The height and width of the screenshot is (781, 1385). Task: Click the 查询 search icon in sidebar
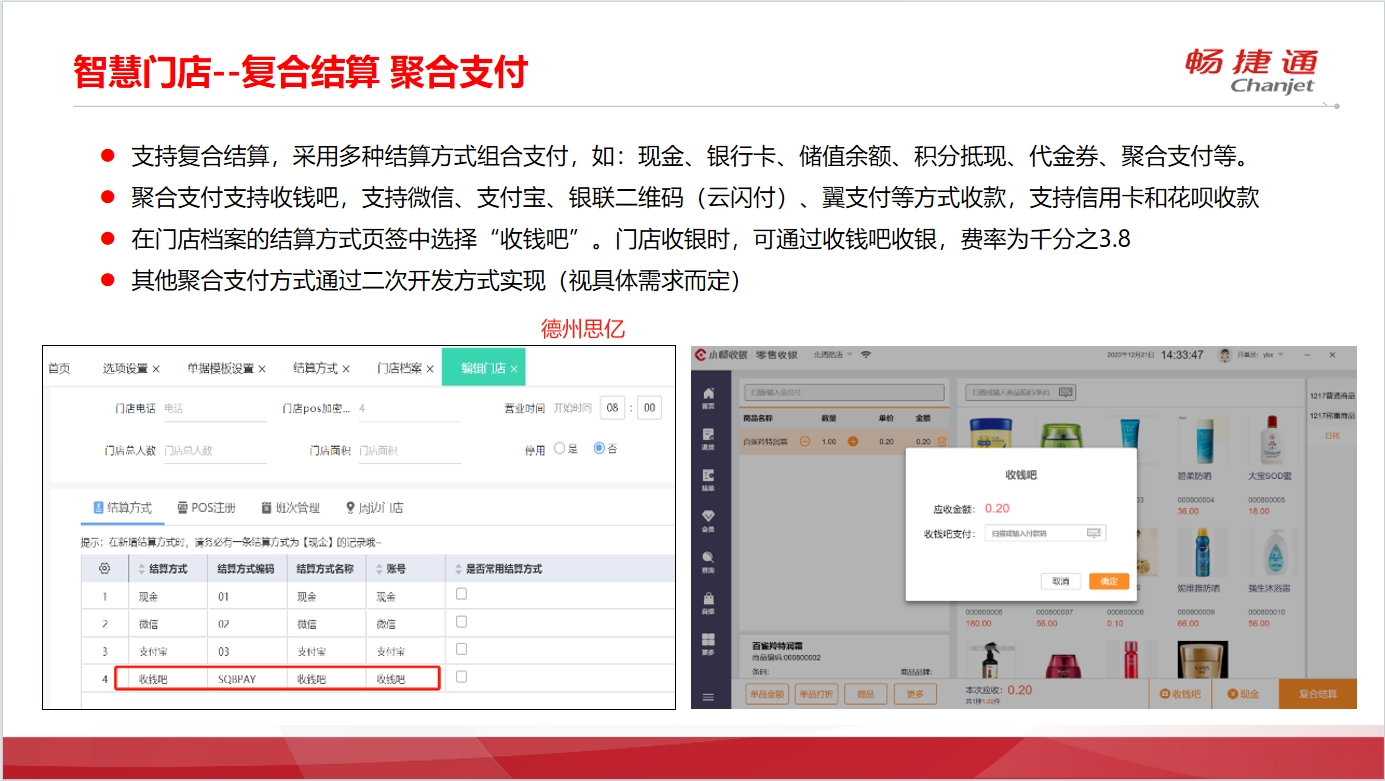(x=709, y=559)
